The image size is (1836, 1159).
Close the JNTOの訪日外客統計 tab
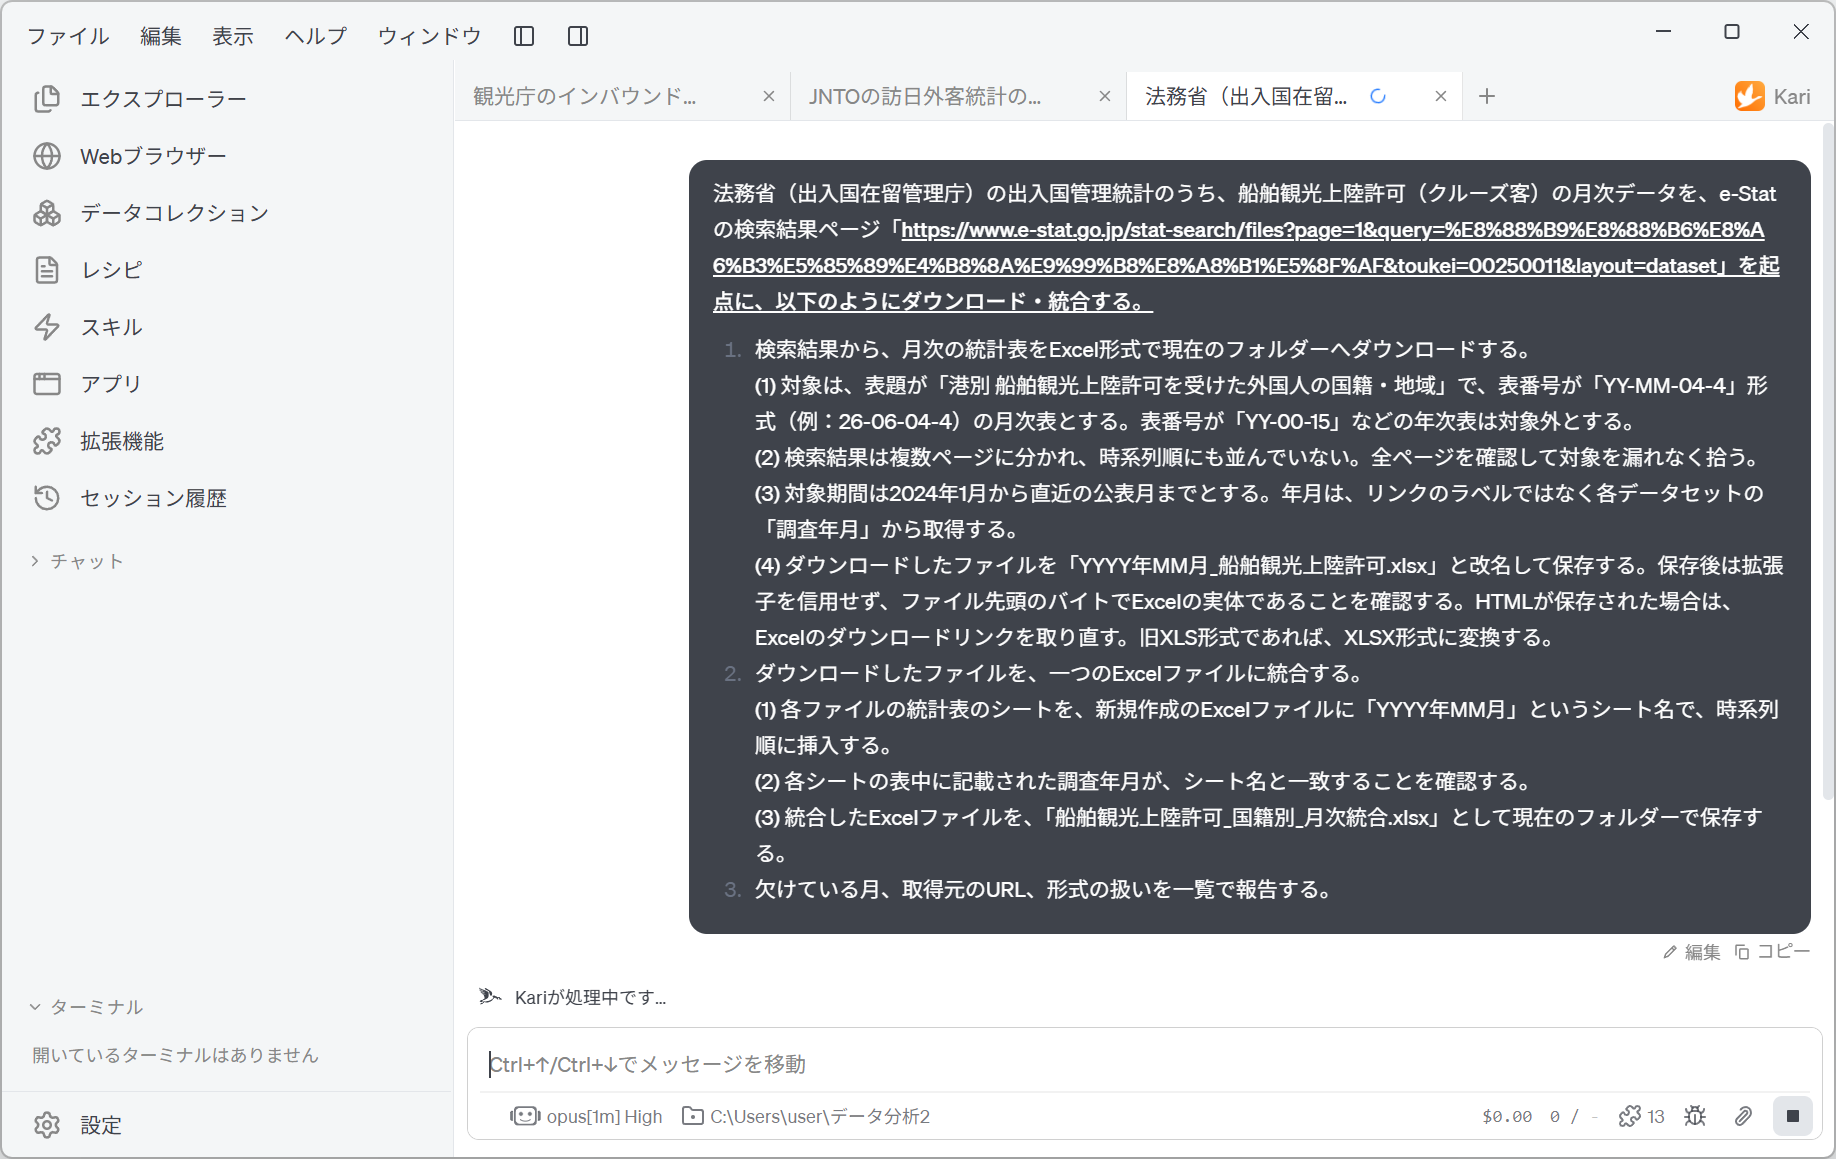point(1105,96)
